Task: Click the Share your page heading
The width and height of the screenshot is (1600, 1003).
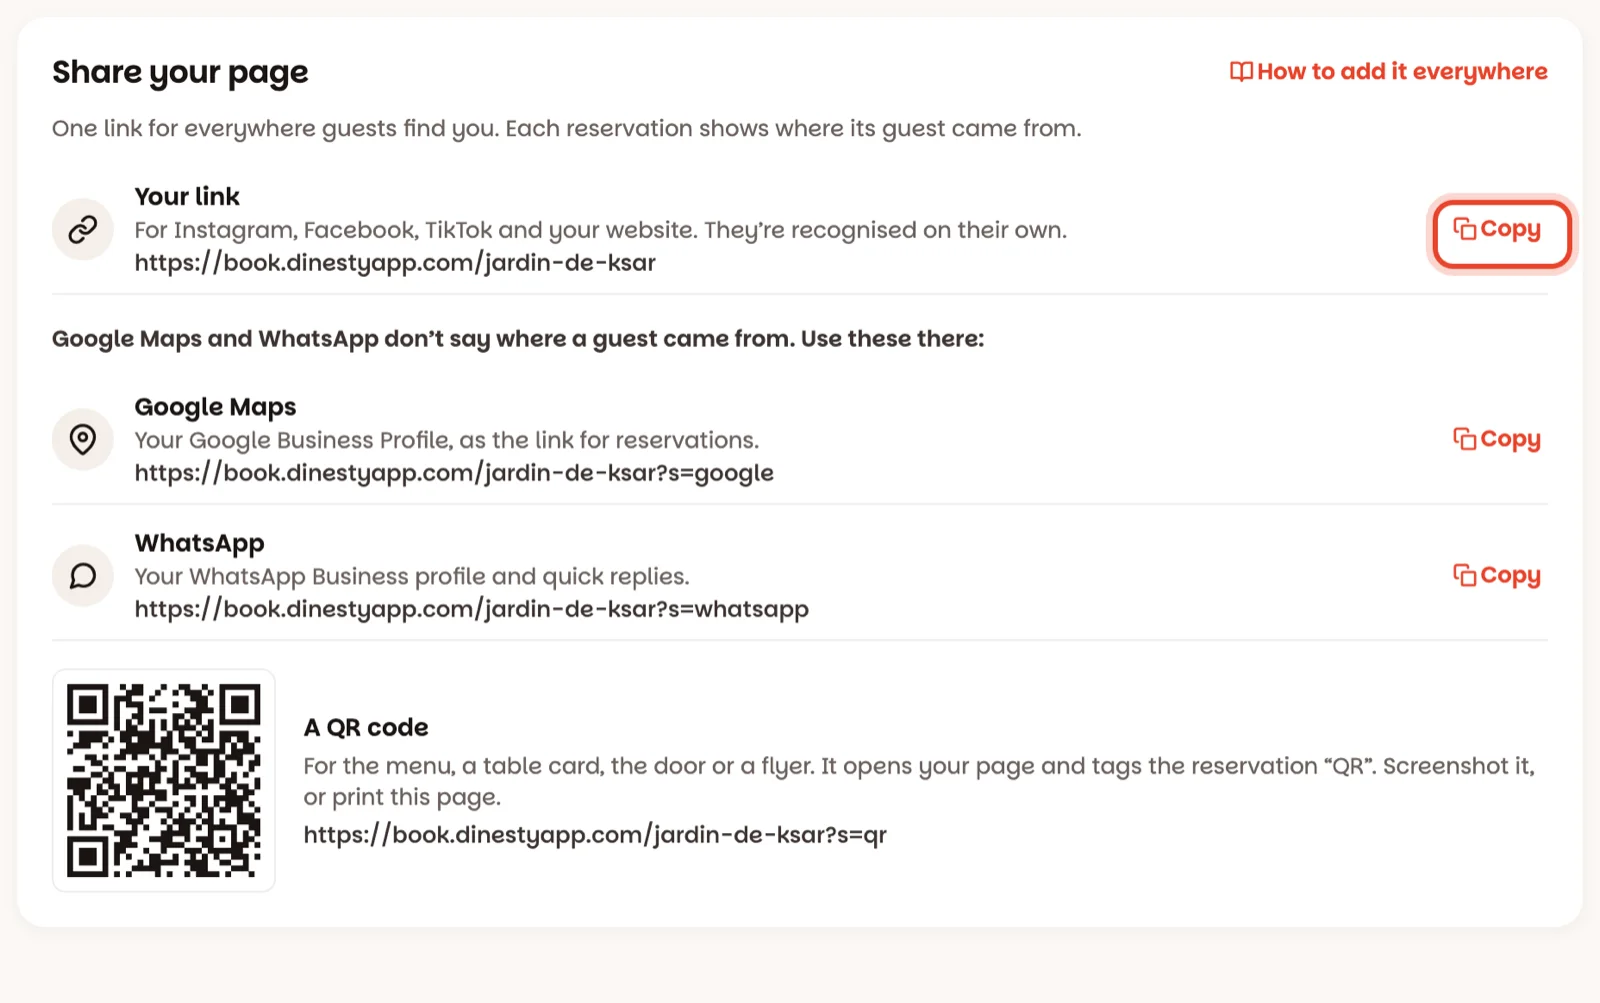Action: (180, 72)
